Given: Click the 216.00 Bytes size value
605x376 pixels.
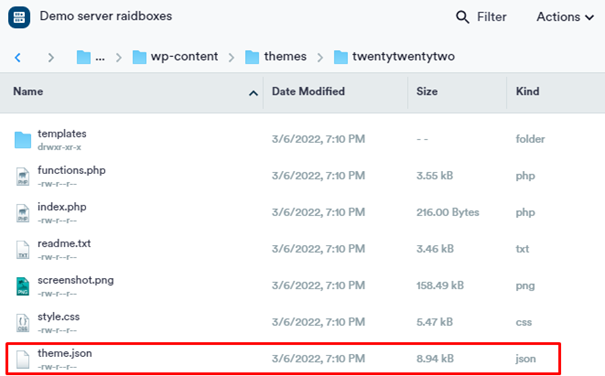Looking at the screenshot, I should click(x=448, y=212).
